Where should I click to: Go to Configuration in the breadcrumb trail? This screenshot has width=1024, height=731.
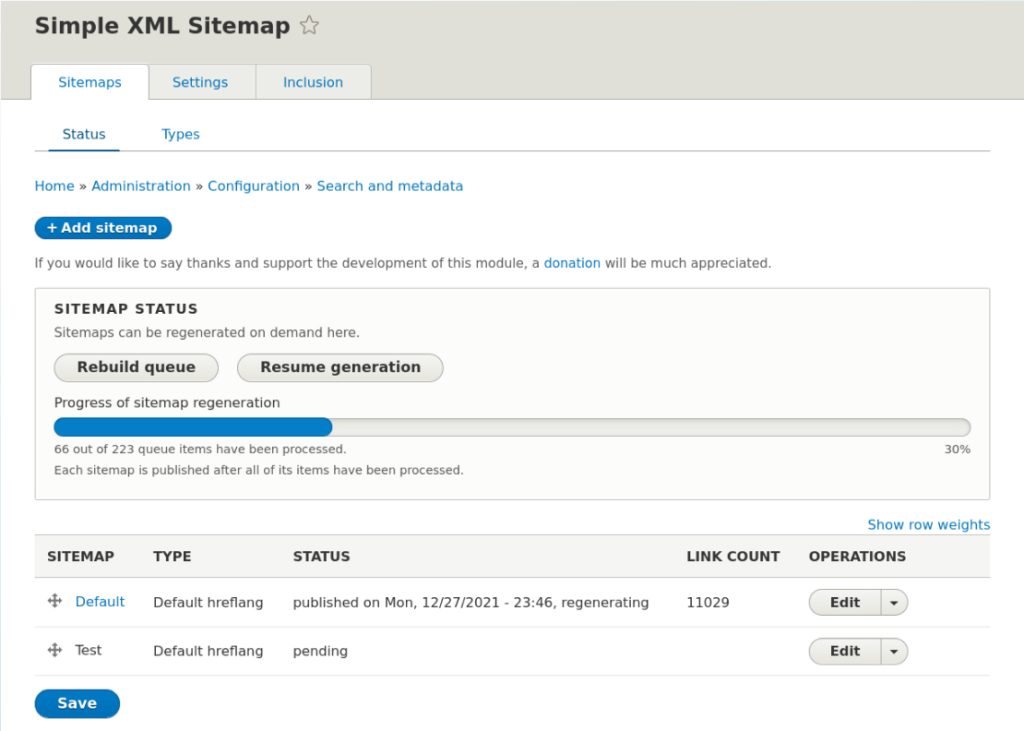(x=253, y=186)
